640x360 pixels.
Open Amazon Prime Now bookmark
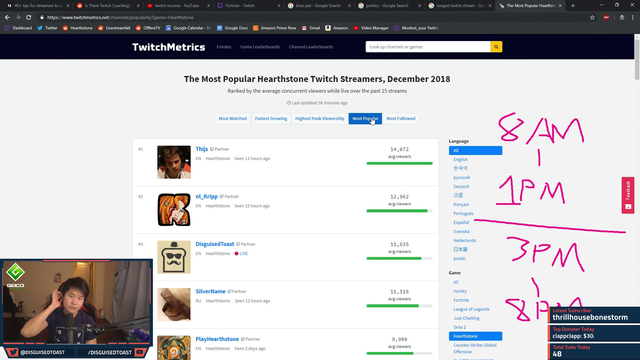coord(275,28)
